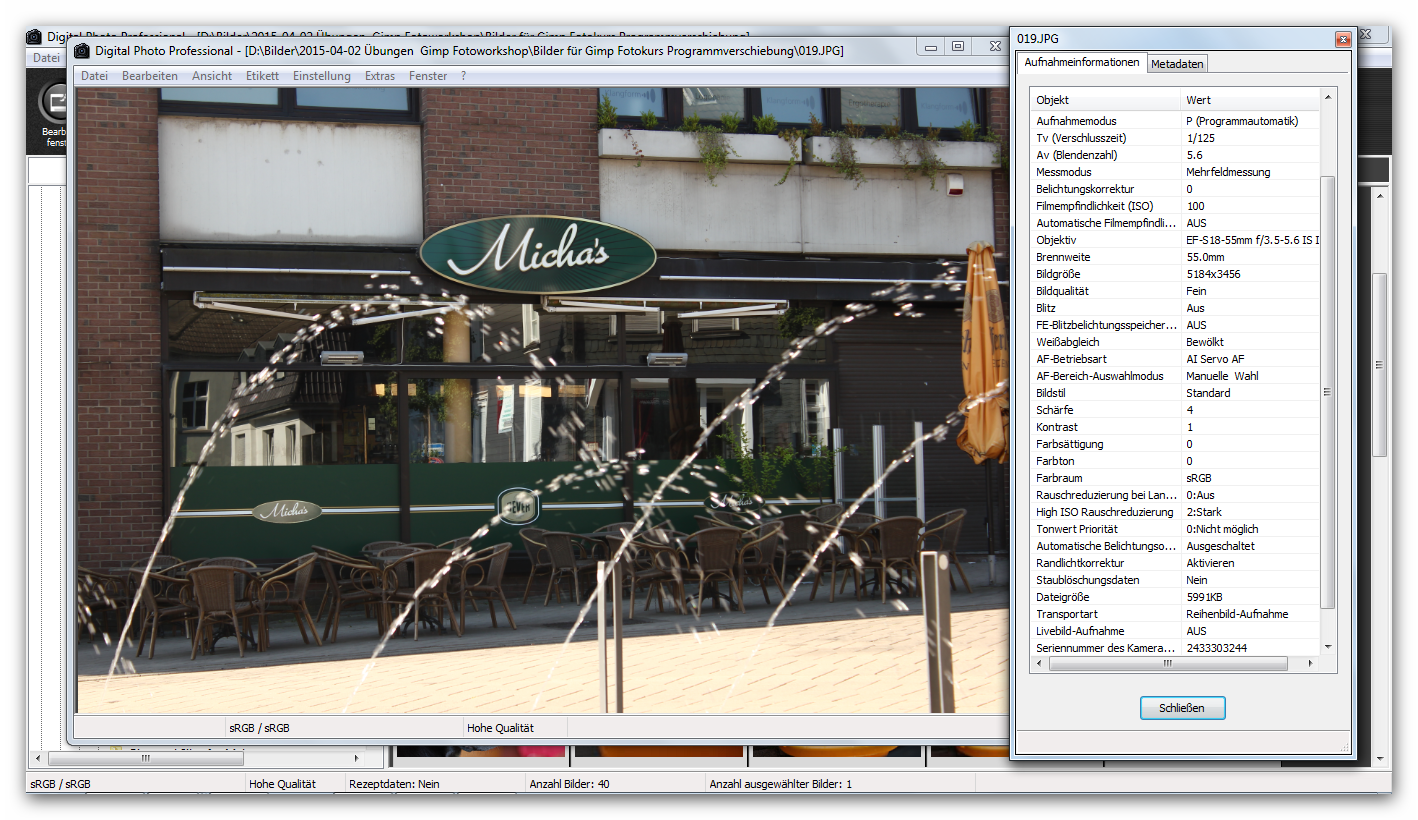Click the Wert column header
Screen dimensions: 1418x820
click(1250, 100)
